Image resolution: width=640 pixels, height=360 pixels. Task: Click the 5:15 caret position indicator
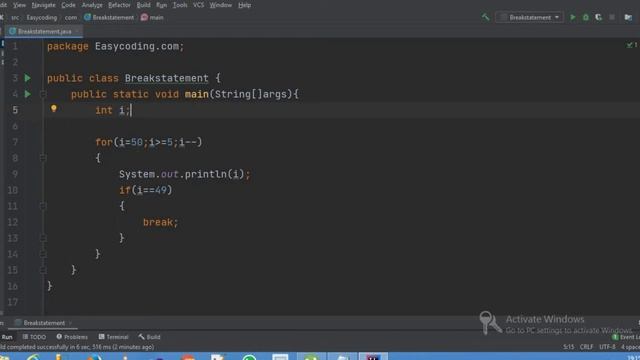pyautogui.click(x=569, y=347)
